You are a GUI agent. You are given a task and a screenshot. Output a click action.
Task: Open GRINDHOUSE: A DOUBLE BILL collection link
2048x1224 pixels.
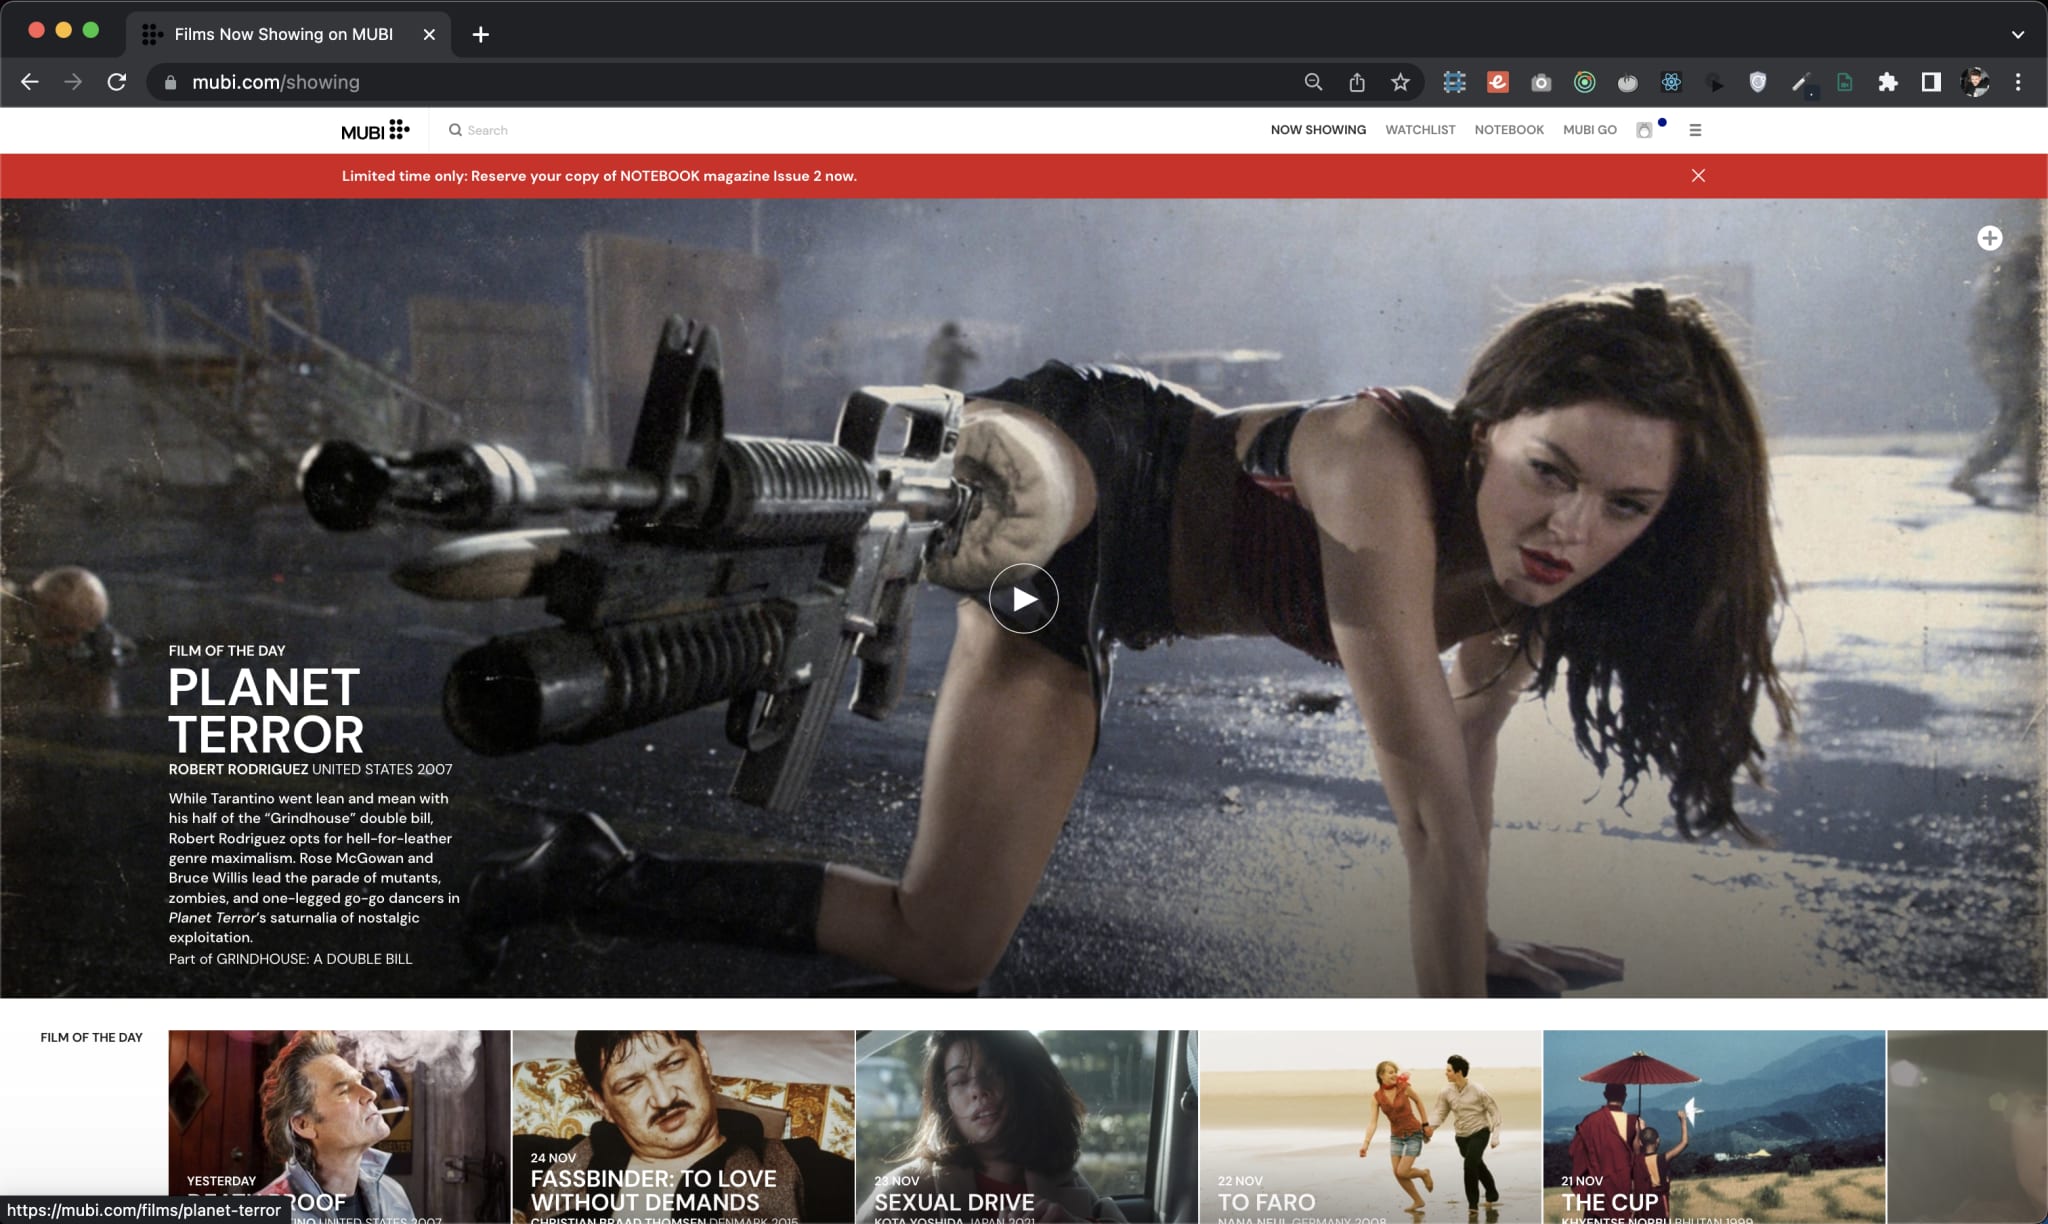314,958
